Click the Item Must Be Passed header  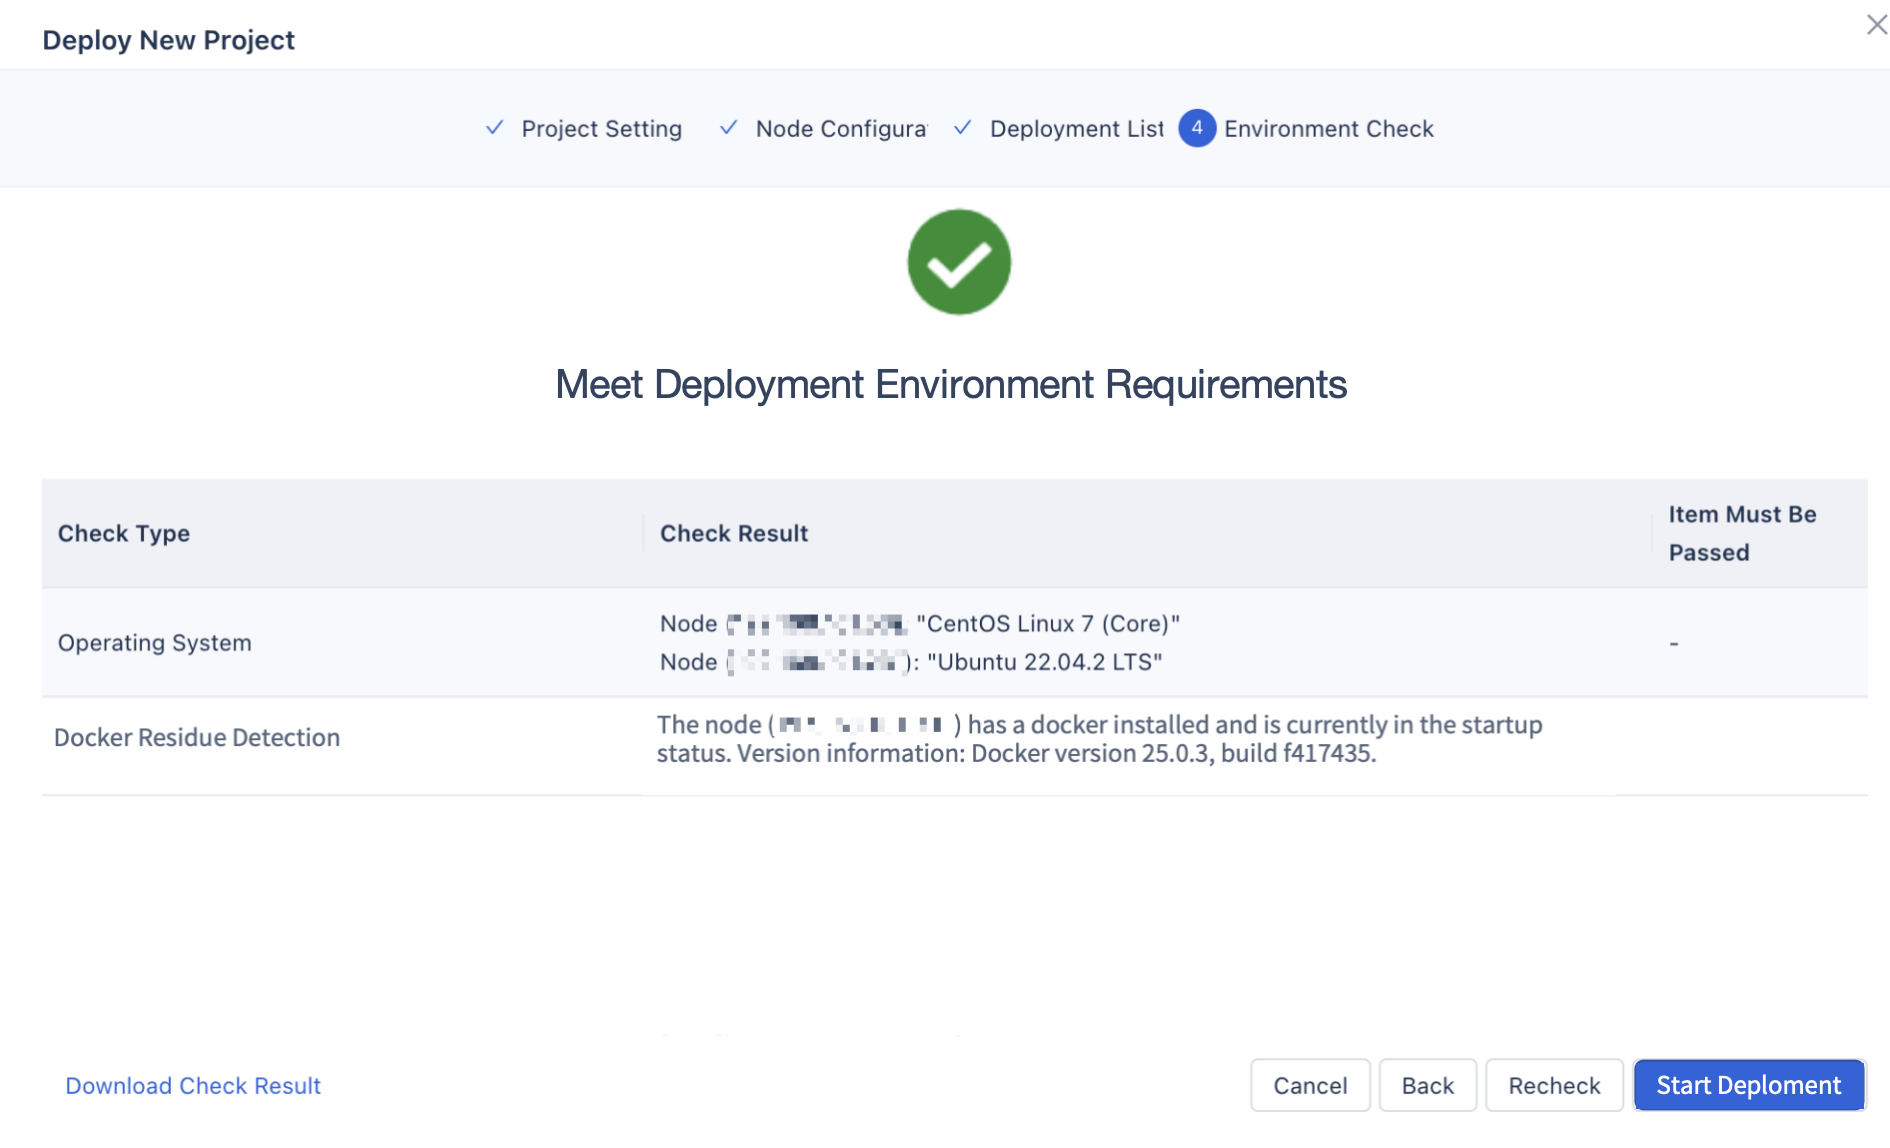tap(1742, 533)
